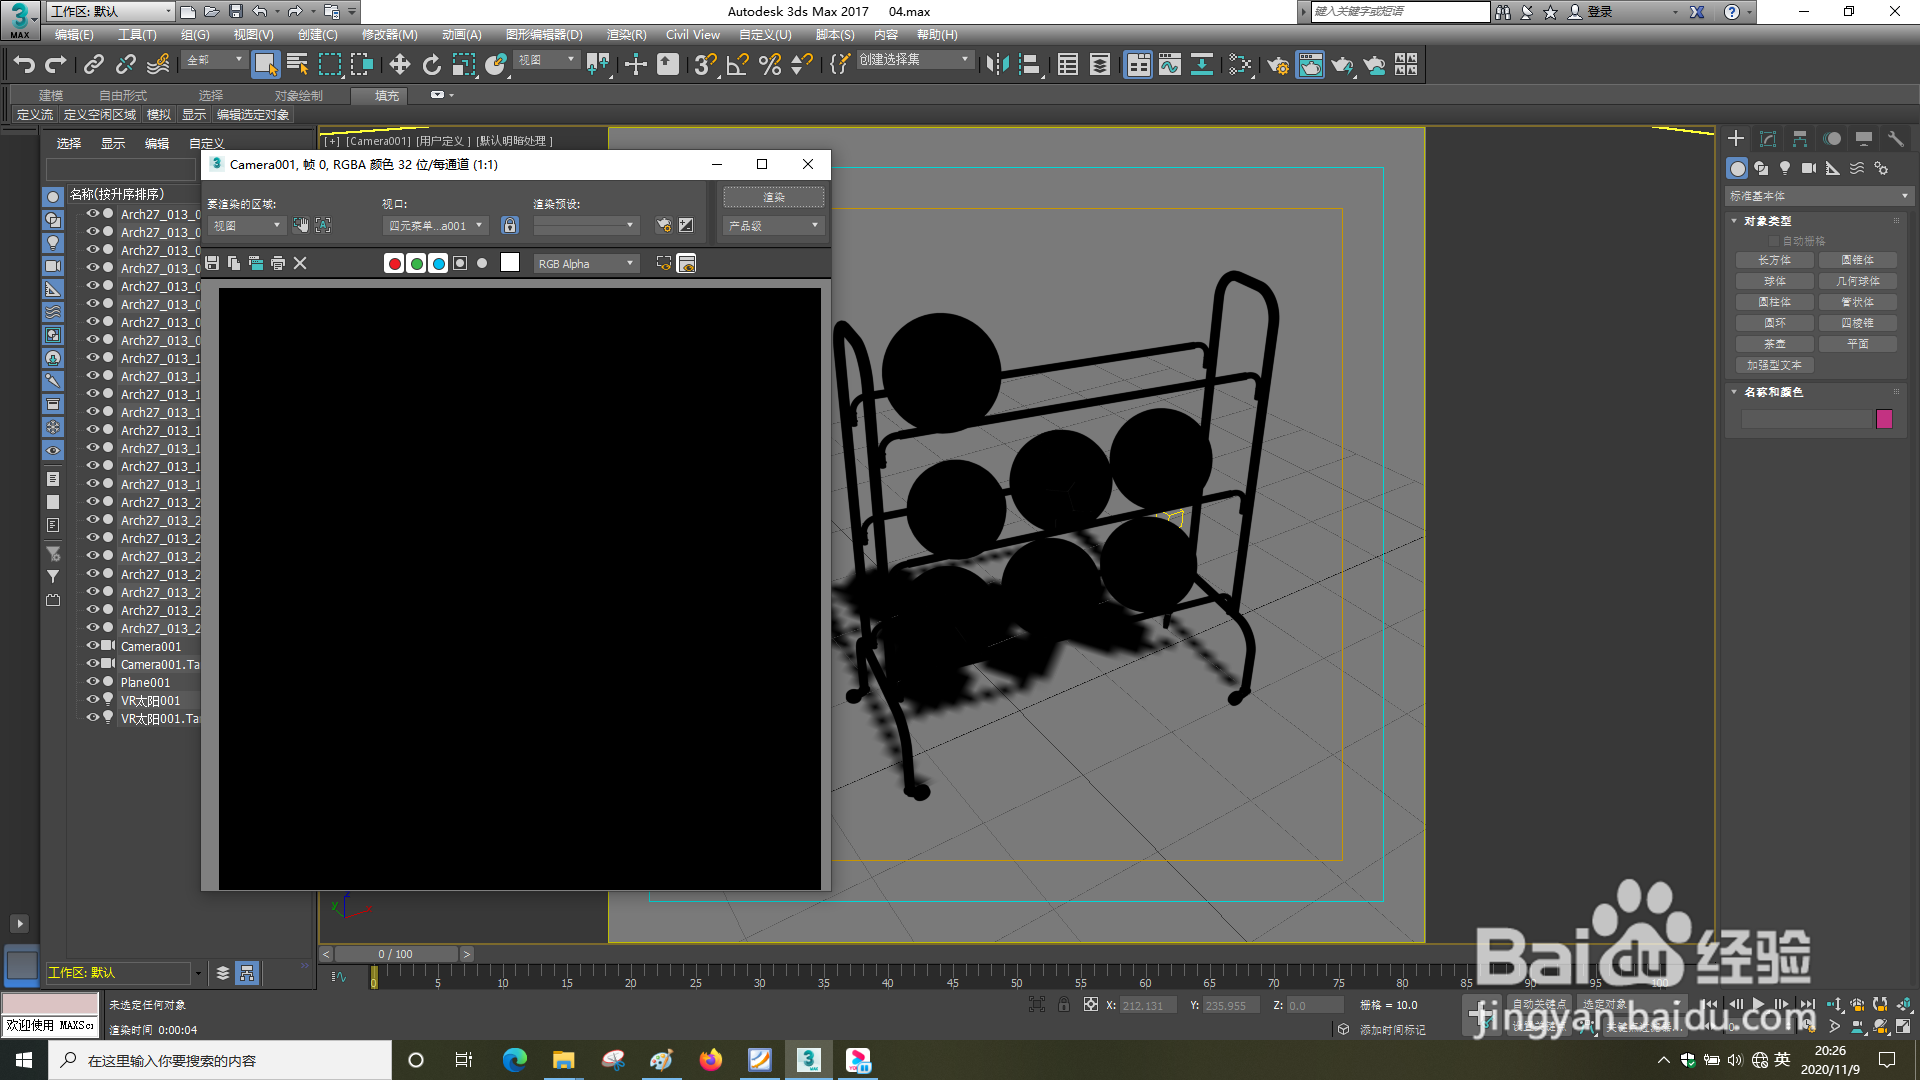Click the Save Image icon in render window

212,263
